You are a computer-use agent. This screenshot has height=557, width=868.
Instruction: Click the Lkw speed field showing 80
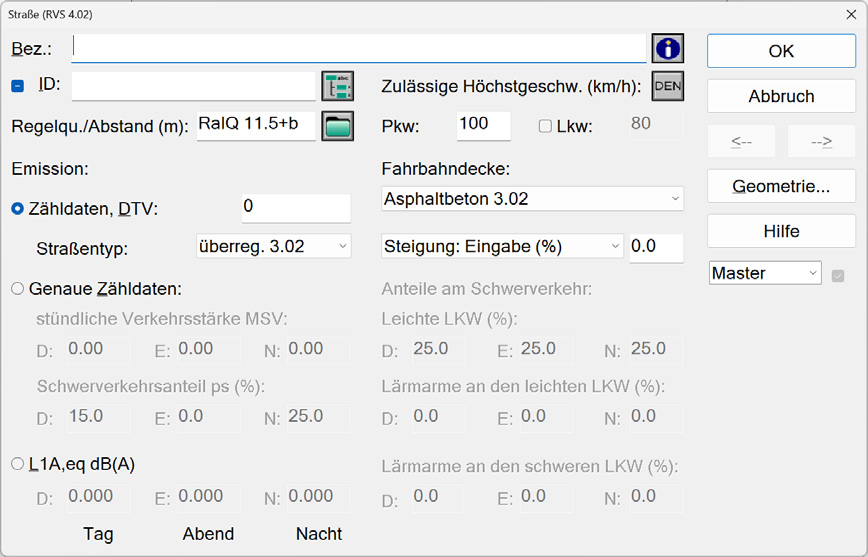[x=656, y=126]
